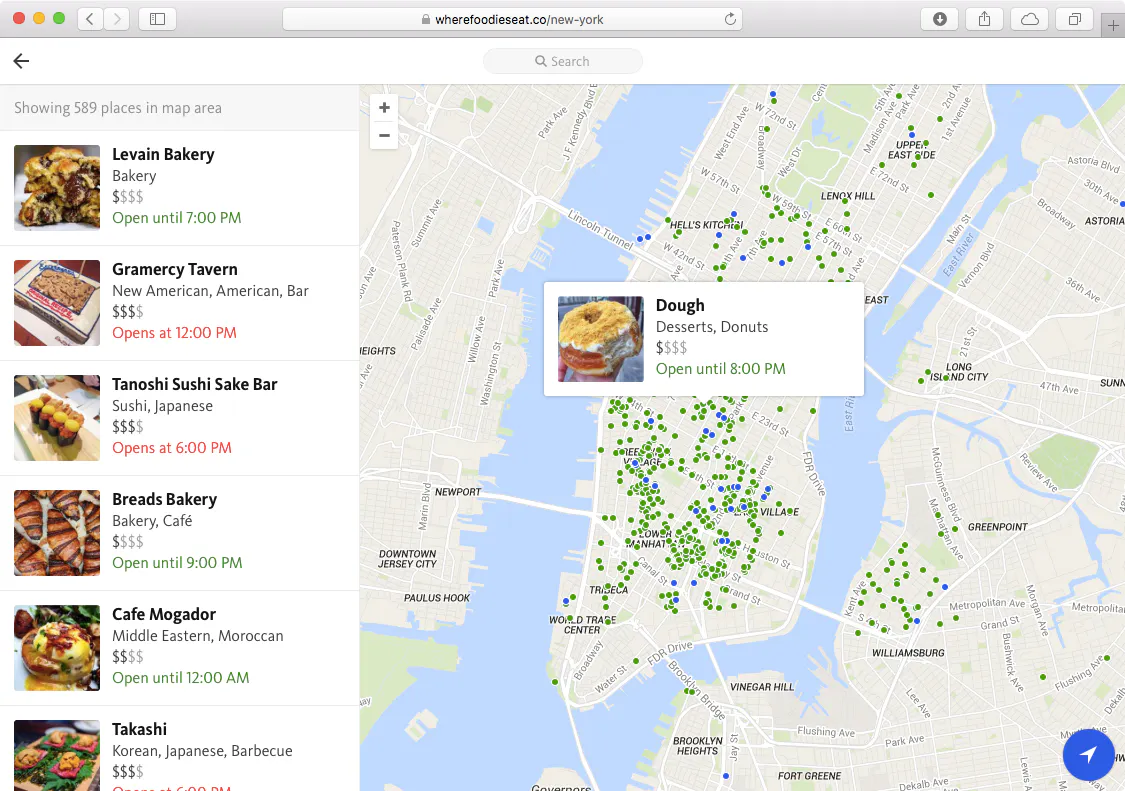The image size is (1125, 791).
Task: Click the ASTORIA map label
Action: pos(1104,221)
